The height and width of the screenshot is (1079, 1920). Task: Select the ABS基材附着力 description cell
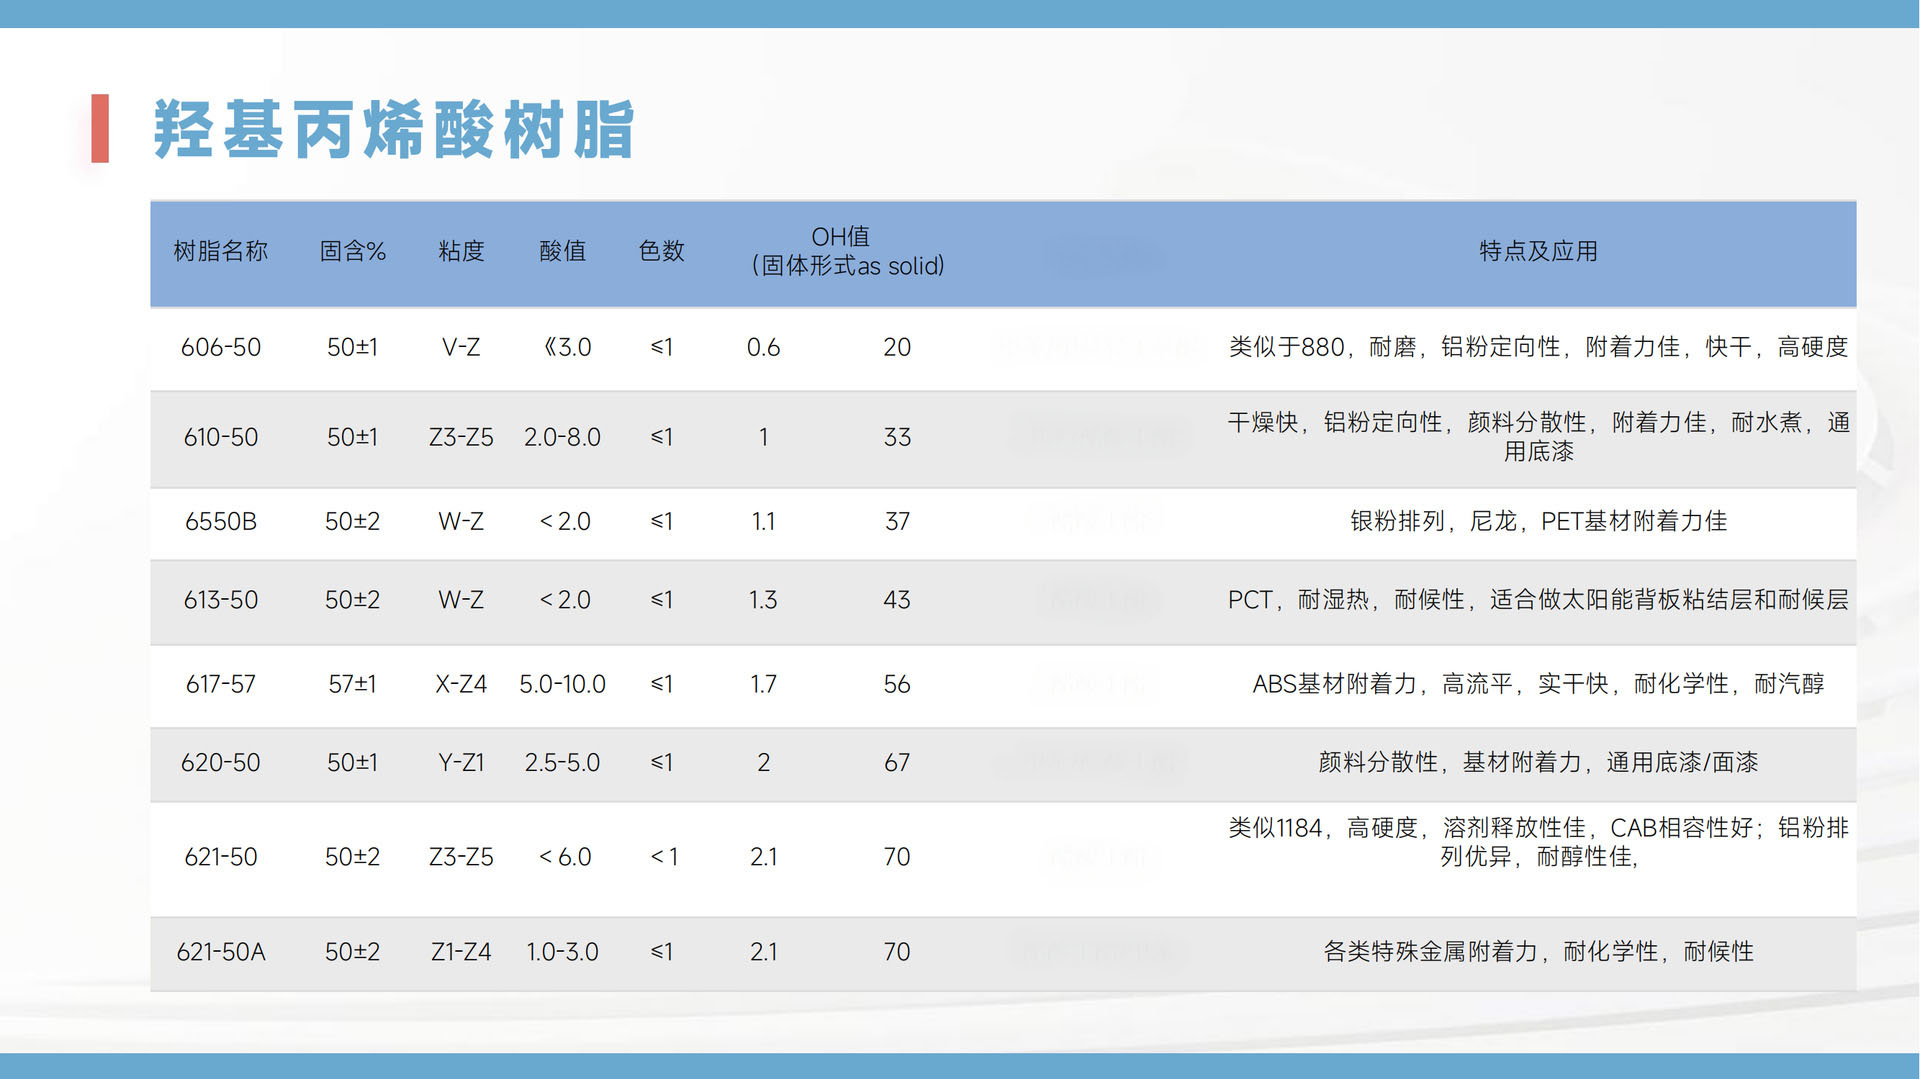[x=1537, y=684]
